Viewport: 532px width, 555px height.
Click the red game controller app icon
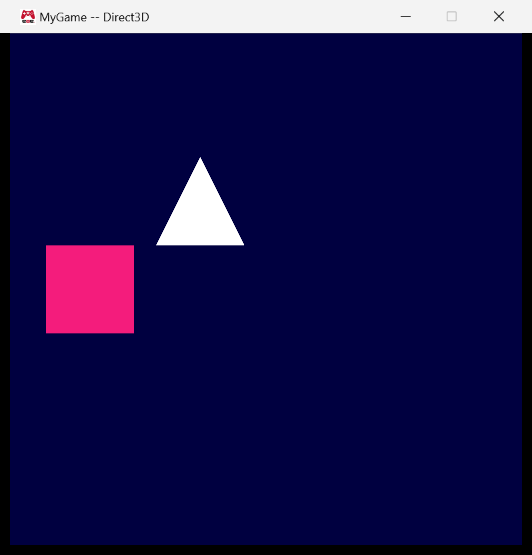pos(28,17)
